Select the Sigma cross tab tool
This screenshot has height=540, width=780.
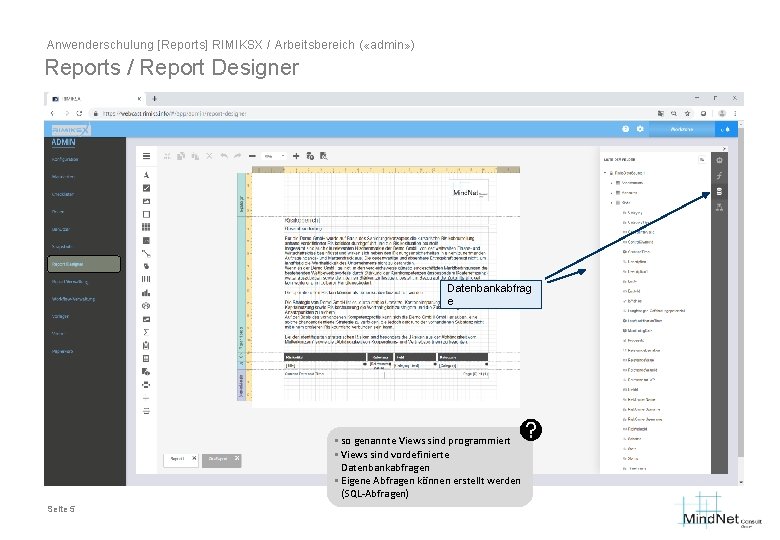click(x=146, y=332)
